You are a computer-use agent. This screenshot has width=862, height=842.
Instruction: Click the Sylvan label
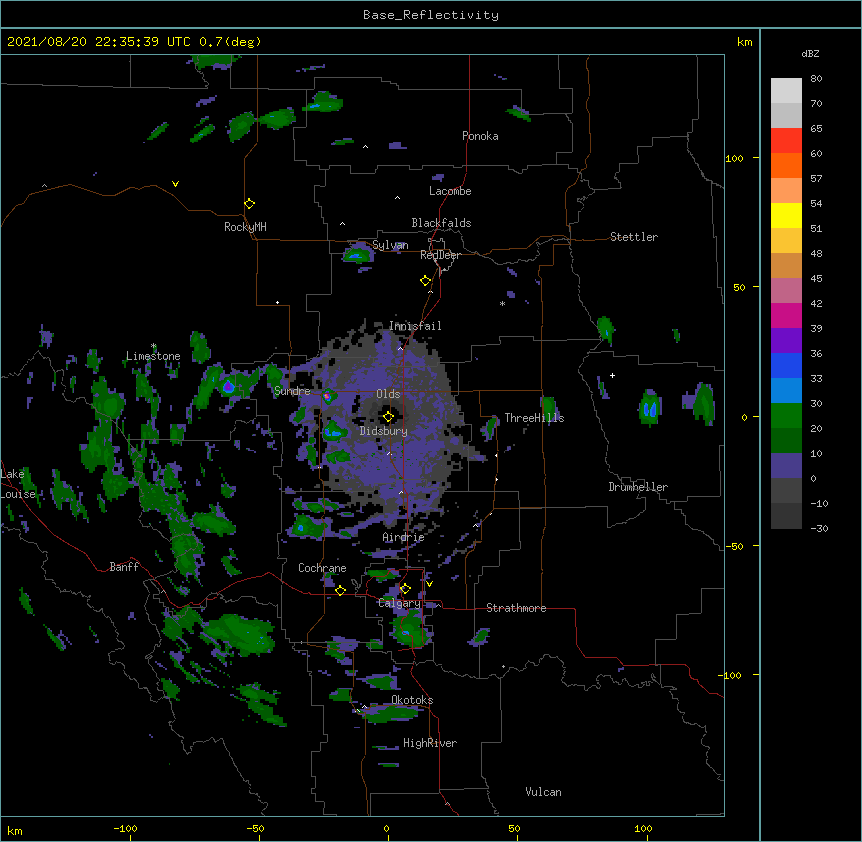click(x=390, y=245)
